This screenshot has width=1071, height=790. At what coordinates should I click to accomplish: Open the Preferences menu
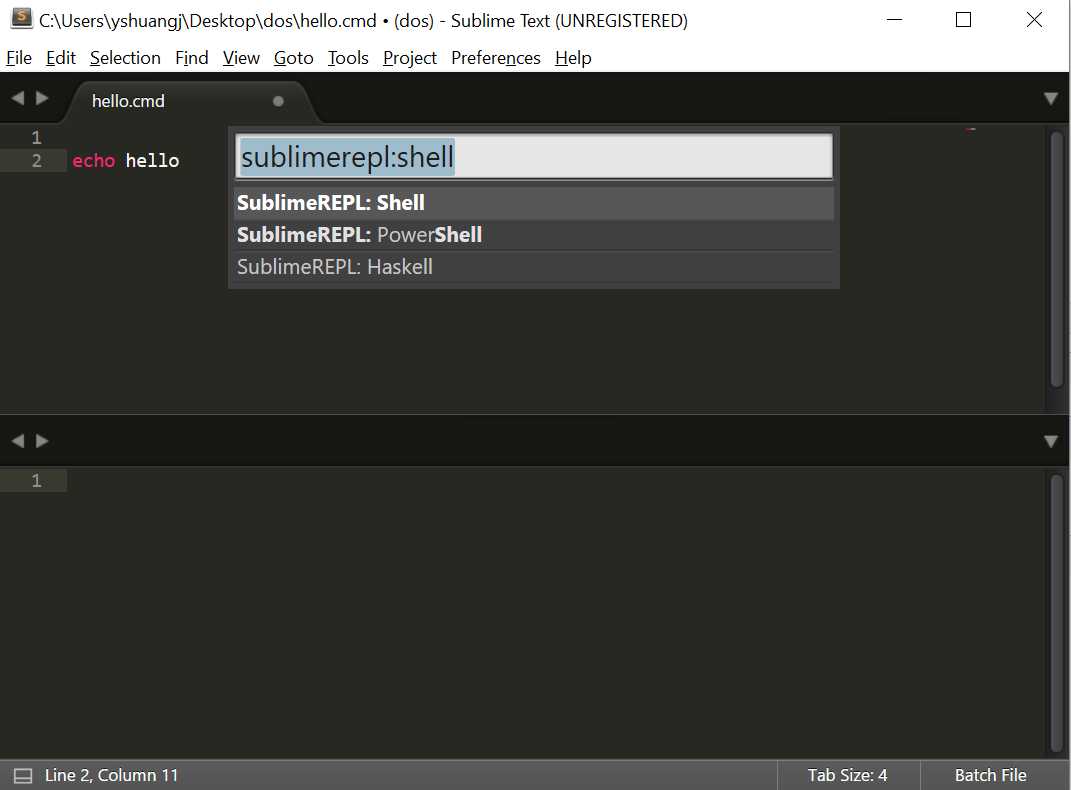pos(496,58)
